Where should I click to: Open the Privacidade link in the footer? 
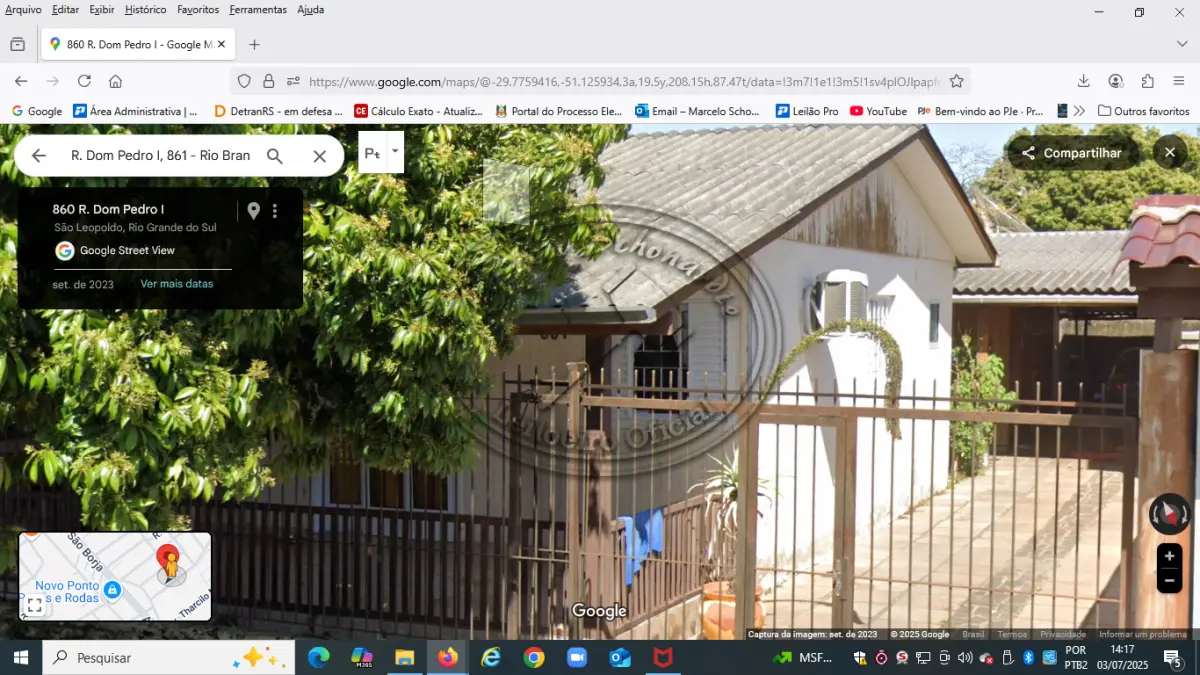(x=1063, y=634)
